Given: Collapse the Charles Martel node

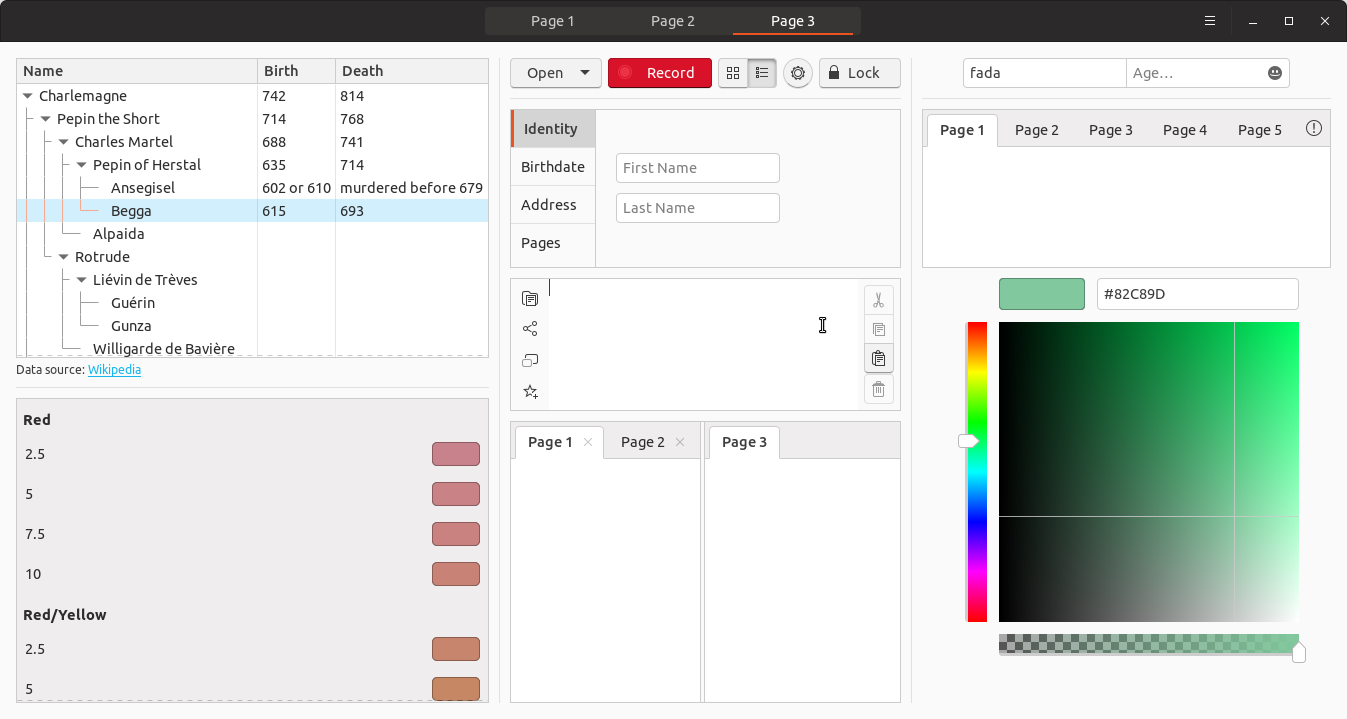Looking at the screenshot, I should pos(64,143).
